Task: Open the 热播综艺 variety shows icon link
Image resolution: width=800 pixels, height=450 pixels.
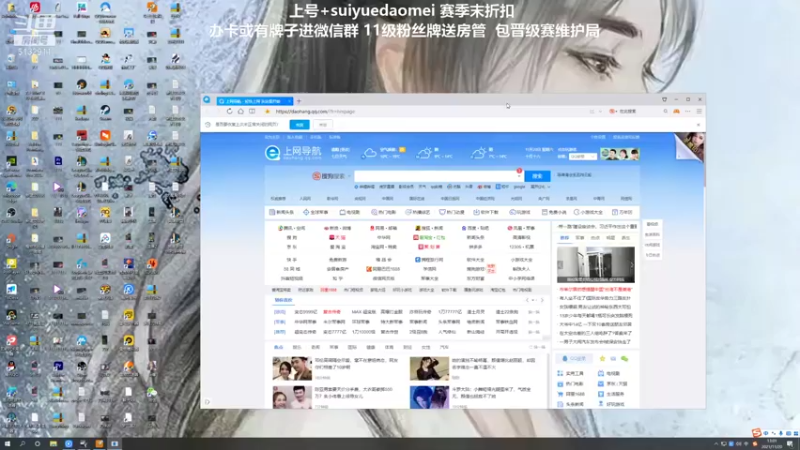Action: (x=417, y=212)
